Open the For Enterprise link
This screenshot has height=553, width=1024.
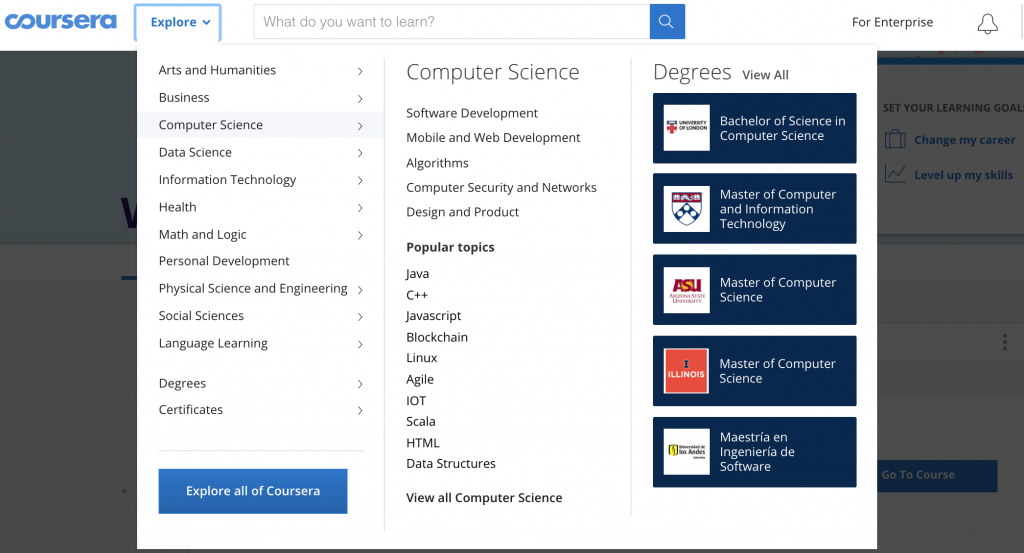point(892,22)
